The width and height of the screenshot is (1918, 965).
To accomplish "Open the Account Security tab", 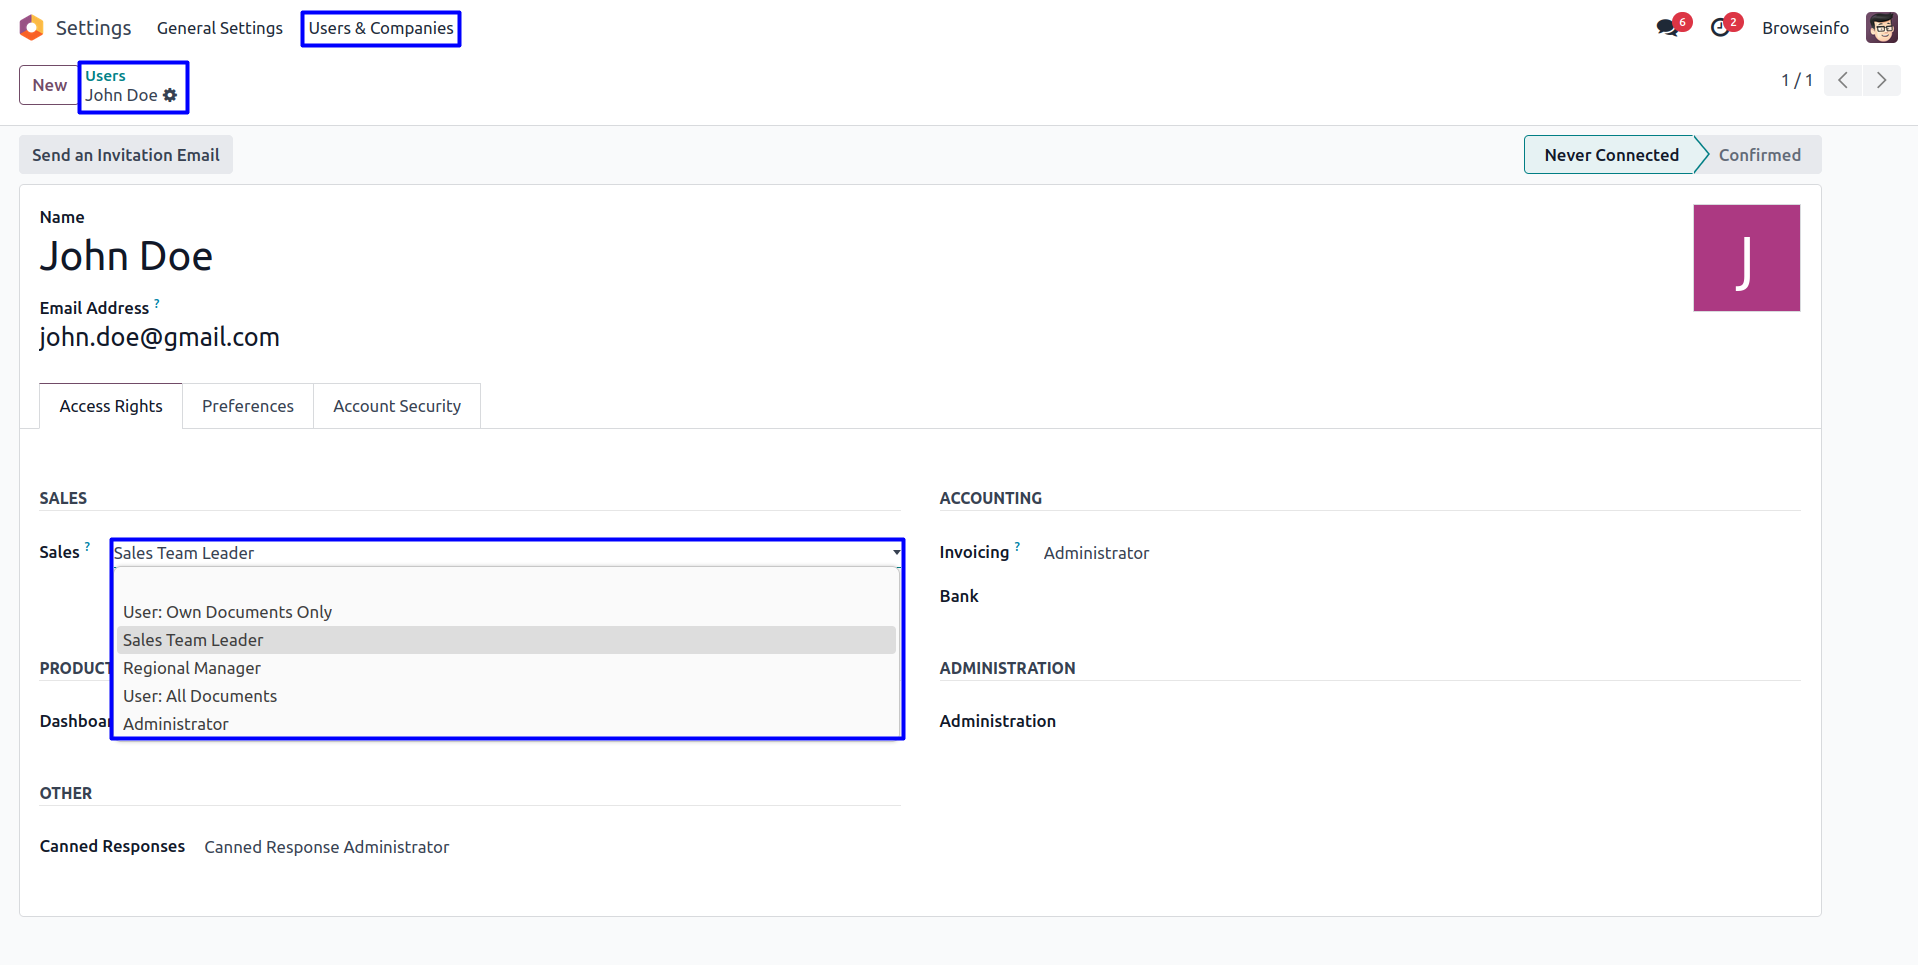I will point(397,406).
